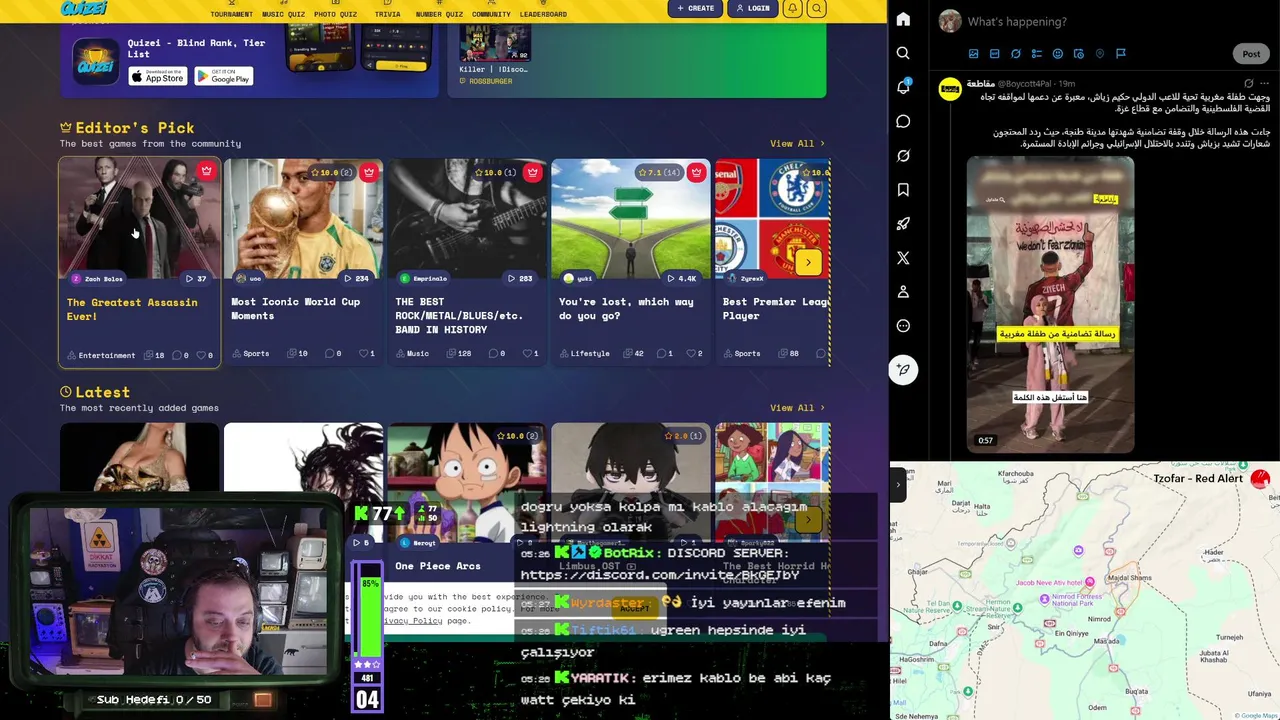This screenshot has width=1280, height=720.
Task: Open The Greatest Assassin Ever card image
Action: (139, 218)
